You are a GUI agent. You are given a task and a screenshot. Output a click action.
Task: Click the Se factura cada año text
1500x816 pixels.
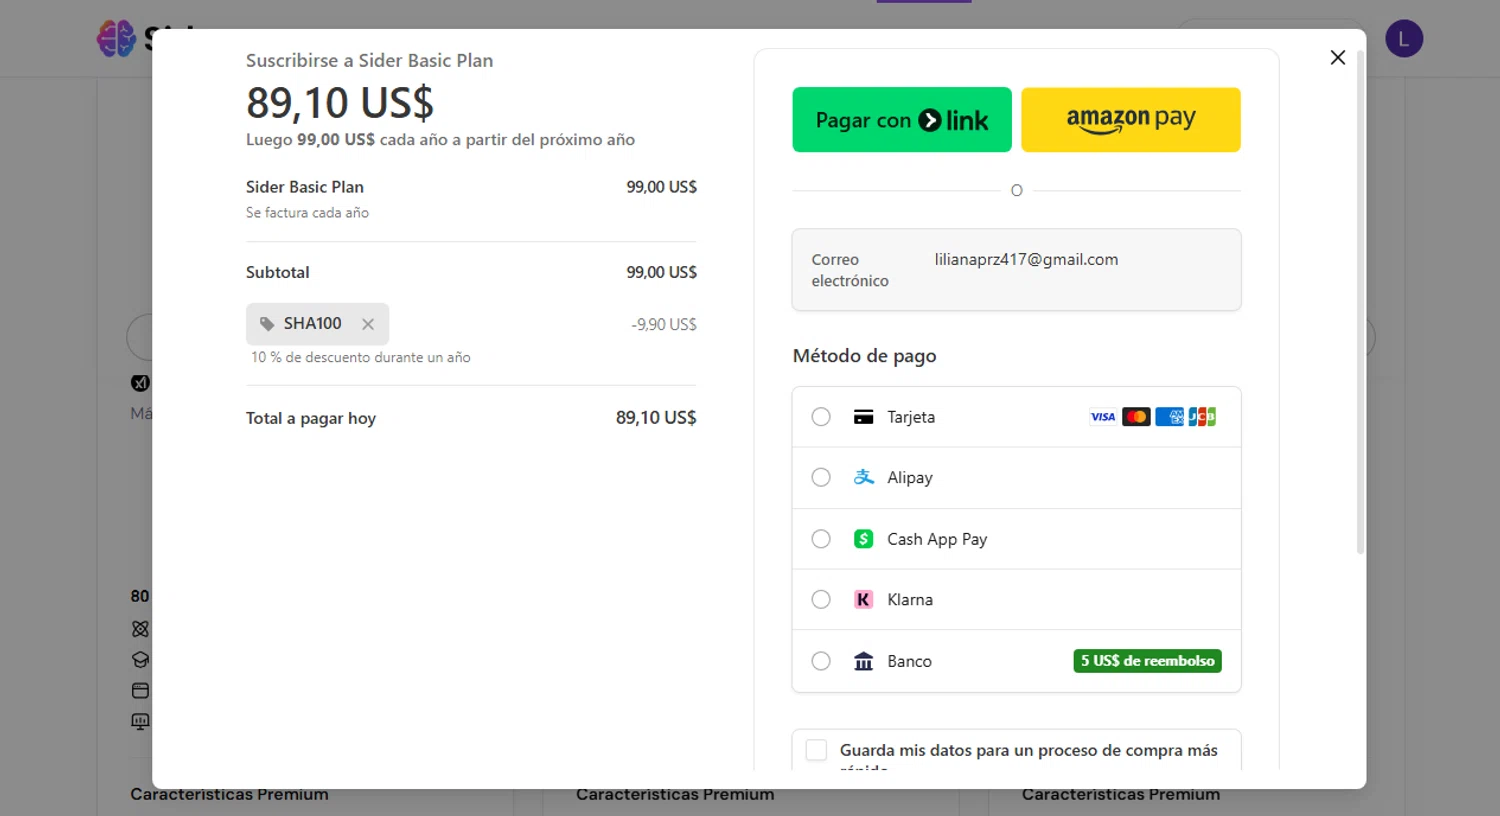coord(307,213)
